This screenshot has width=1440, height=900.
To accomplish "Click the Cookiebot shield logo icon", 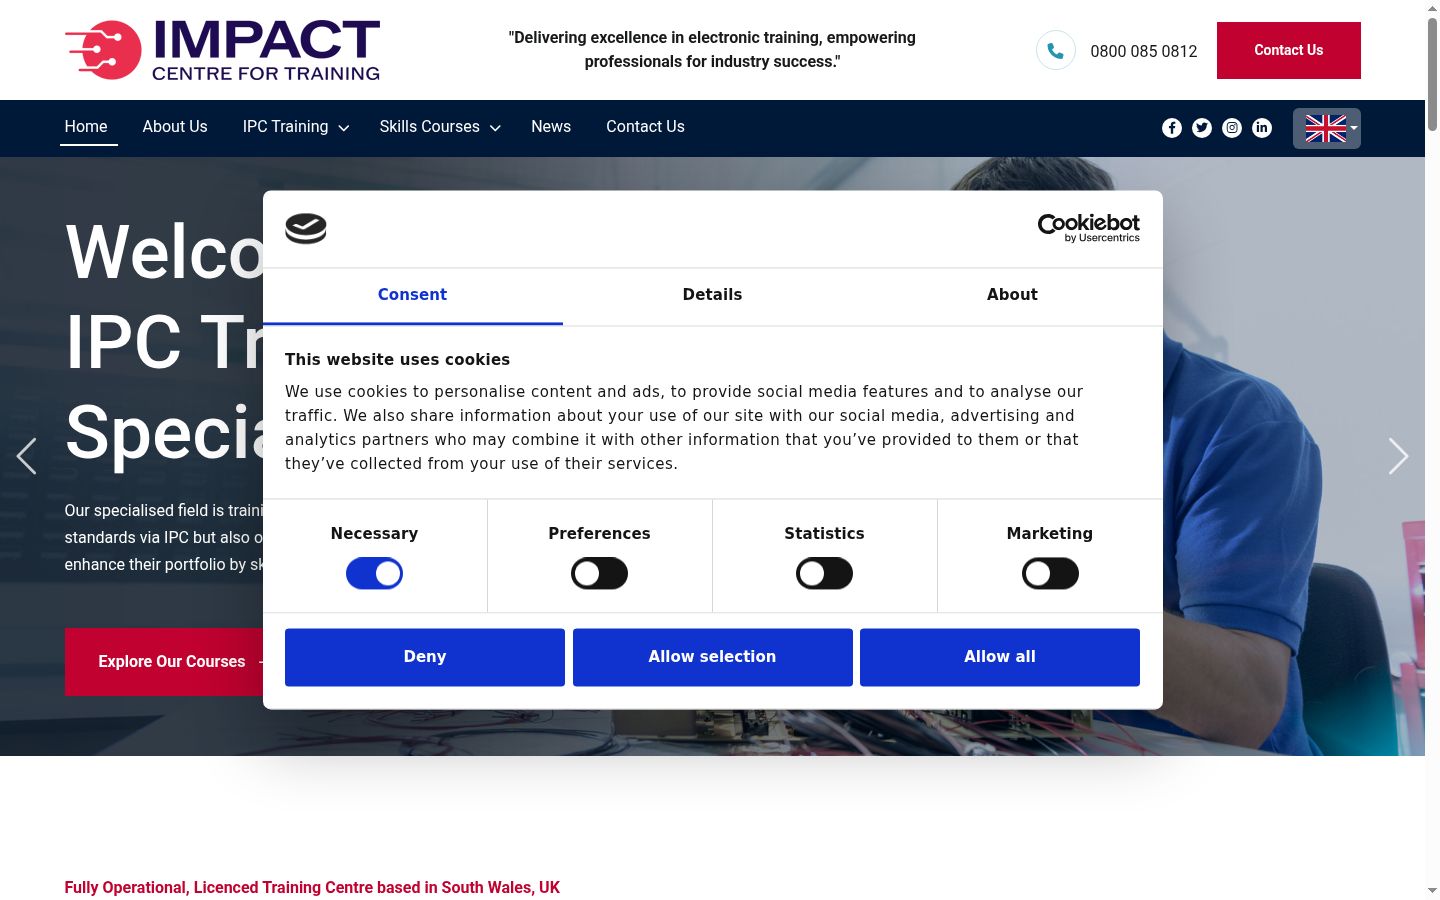I will tap(306, 229).
